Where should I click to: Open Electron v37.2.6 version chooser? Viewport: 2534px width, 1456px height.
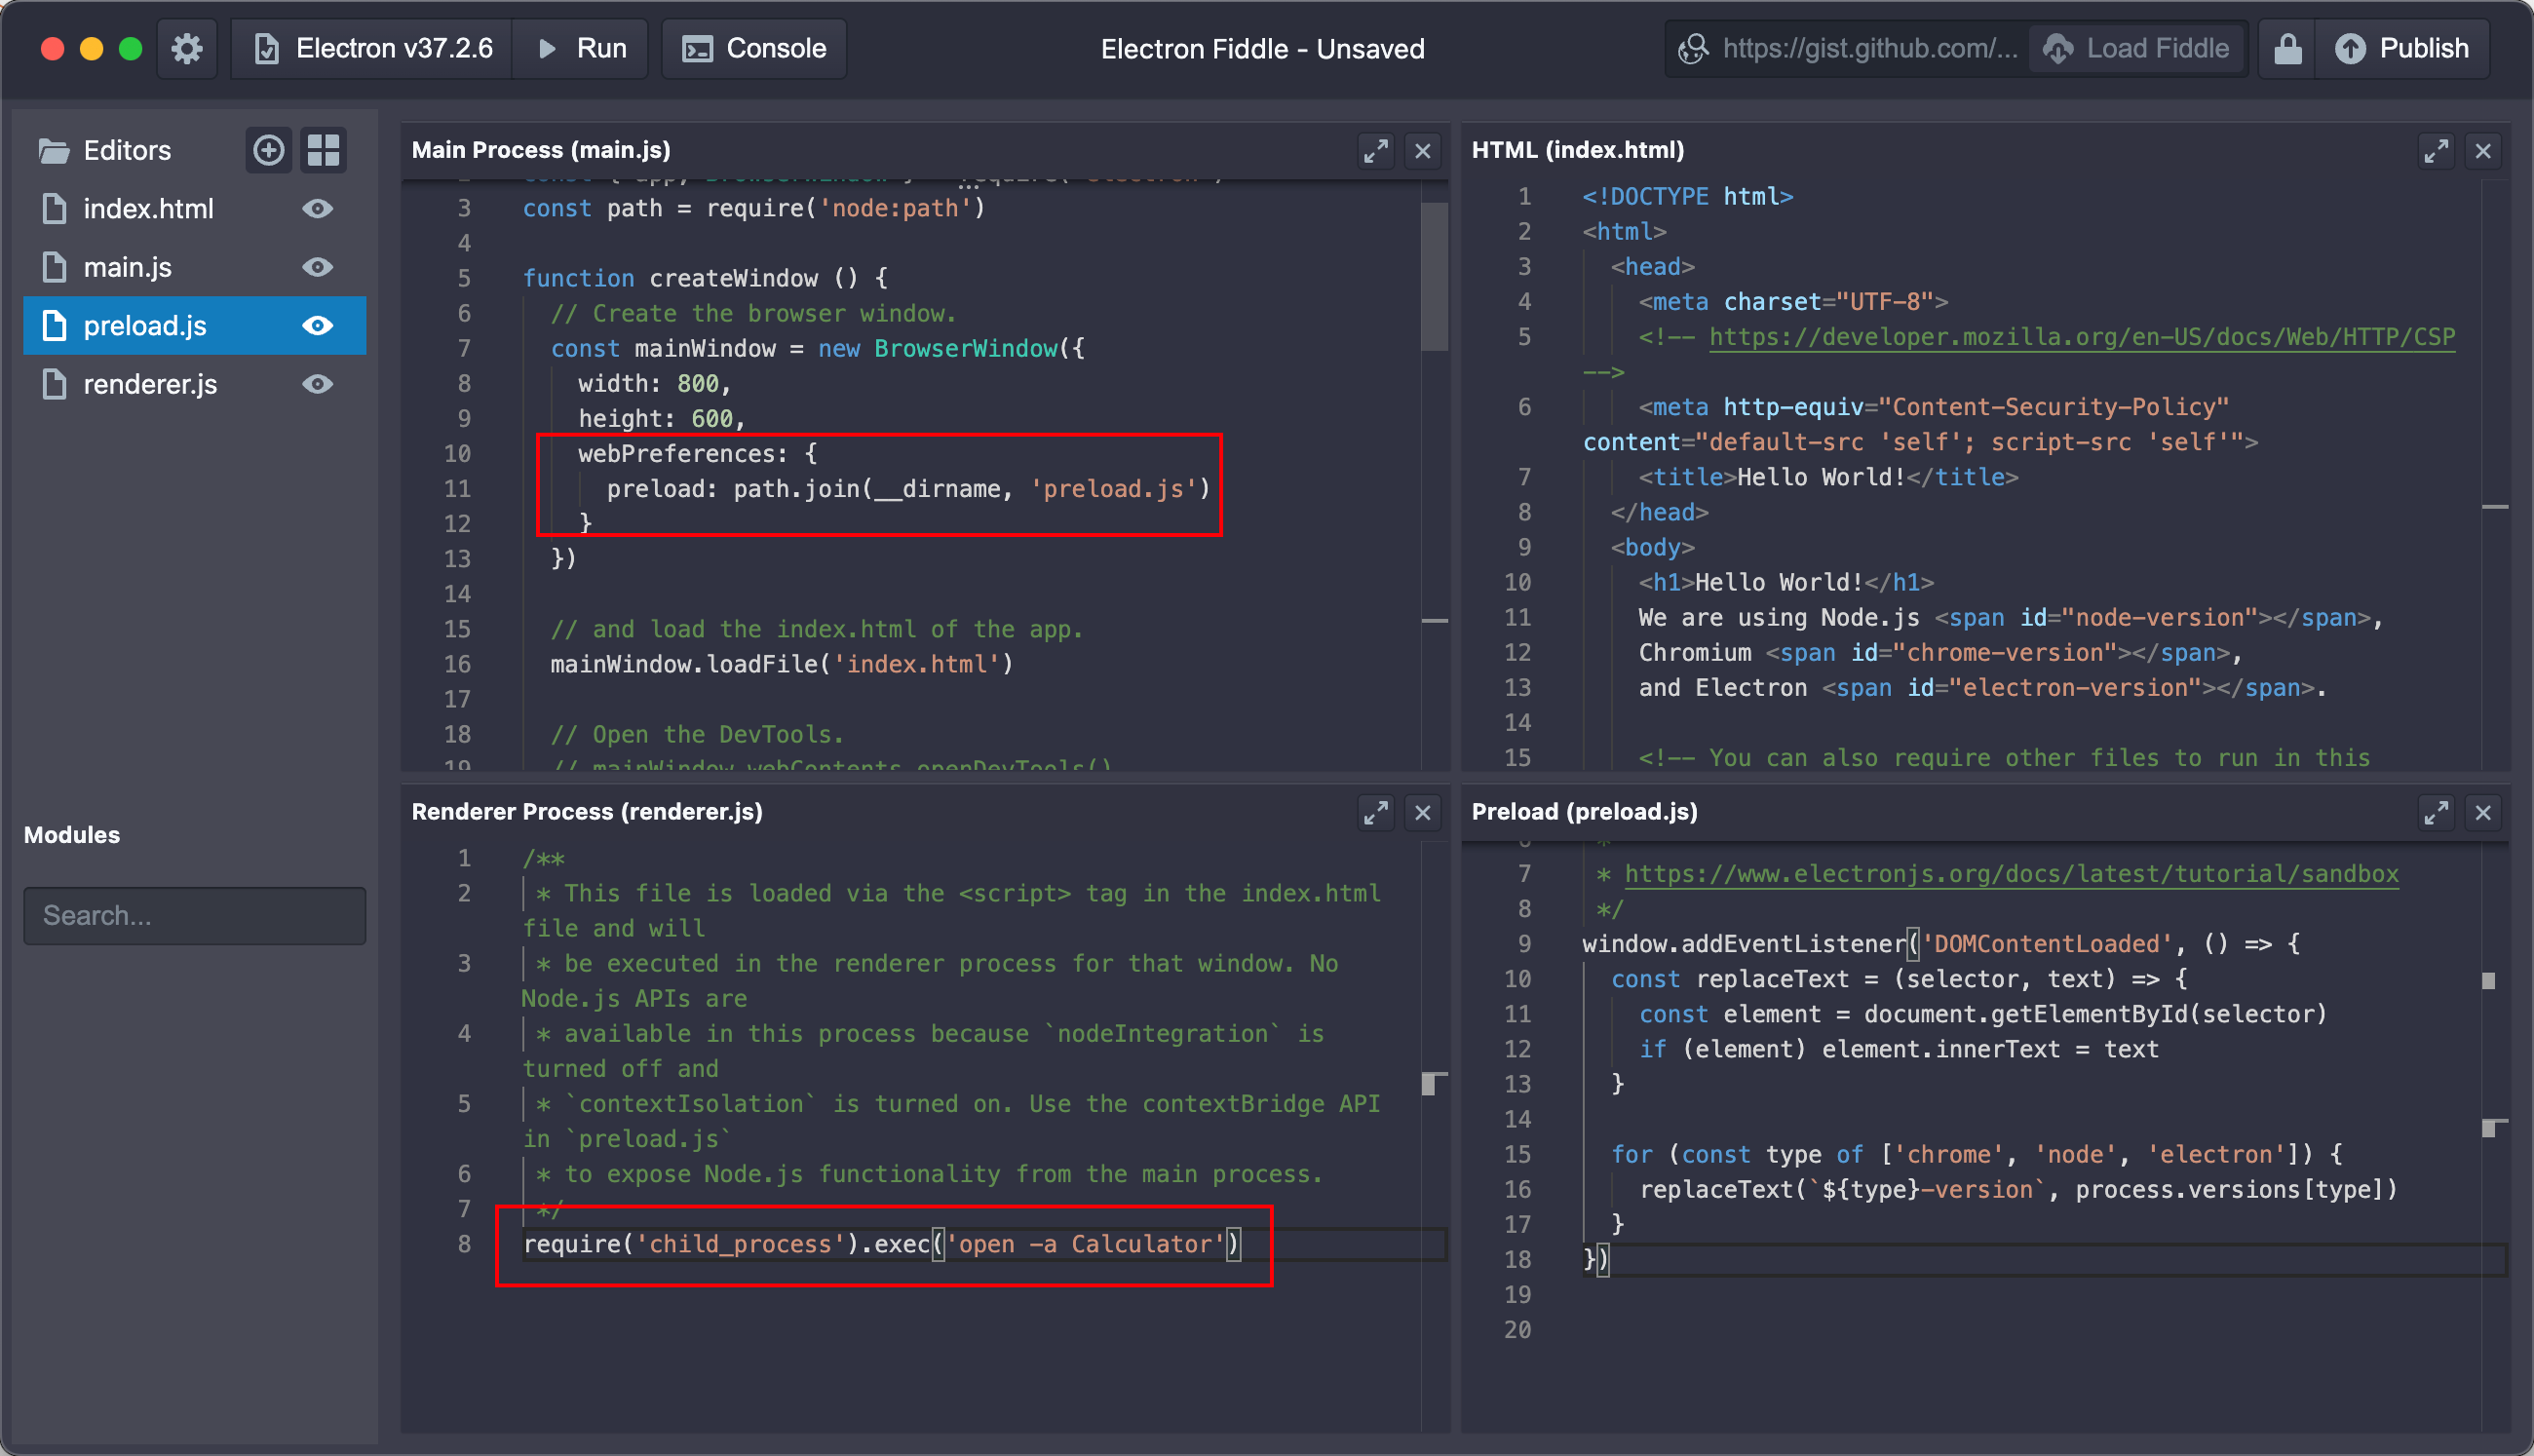[x=372, y=48]
